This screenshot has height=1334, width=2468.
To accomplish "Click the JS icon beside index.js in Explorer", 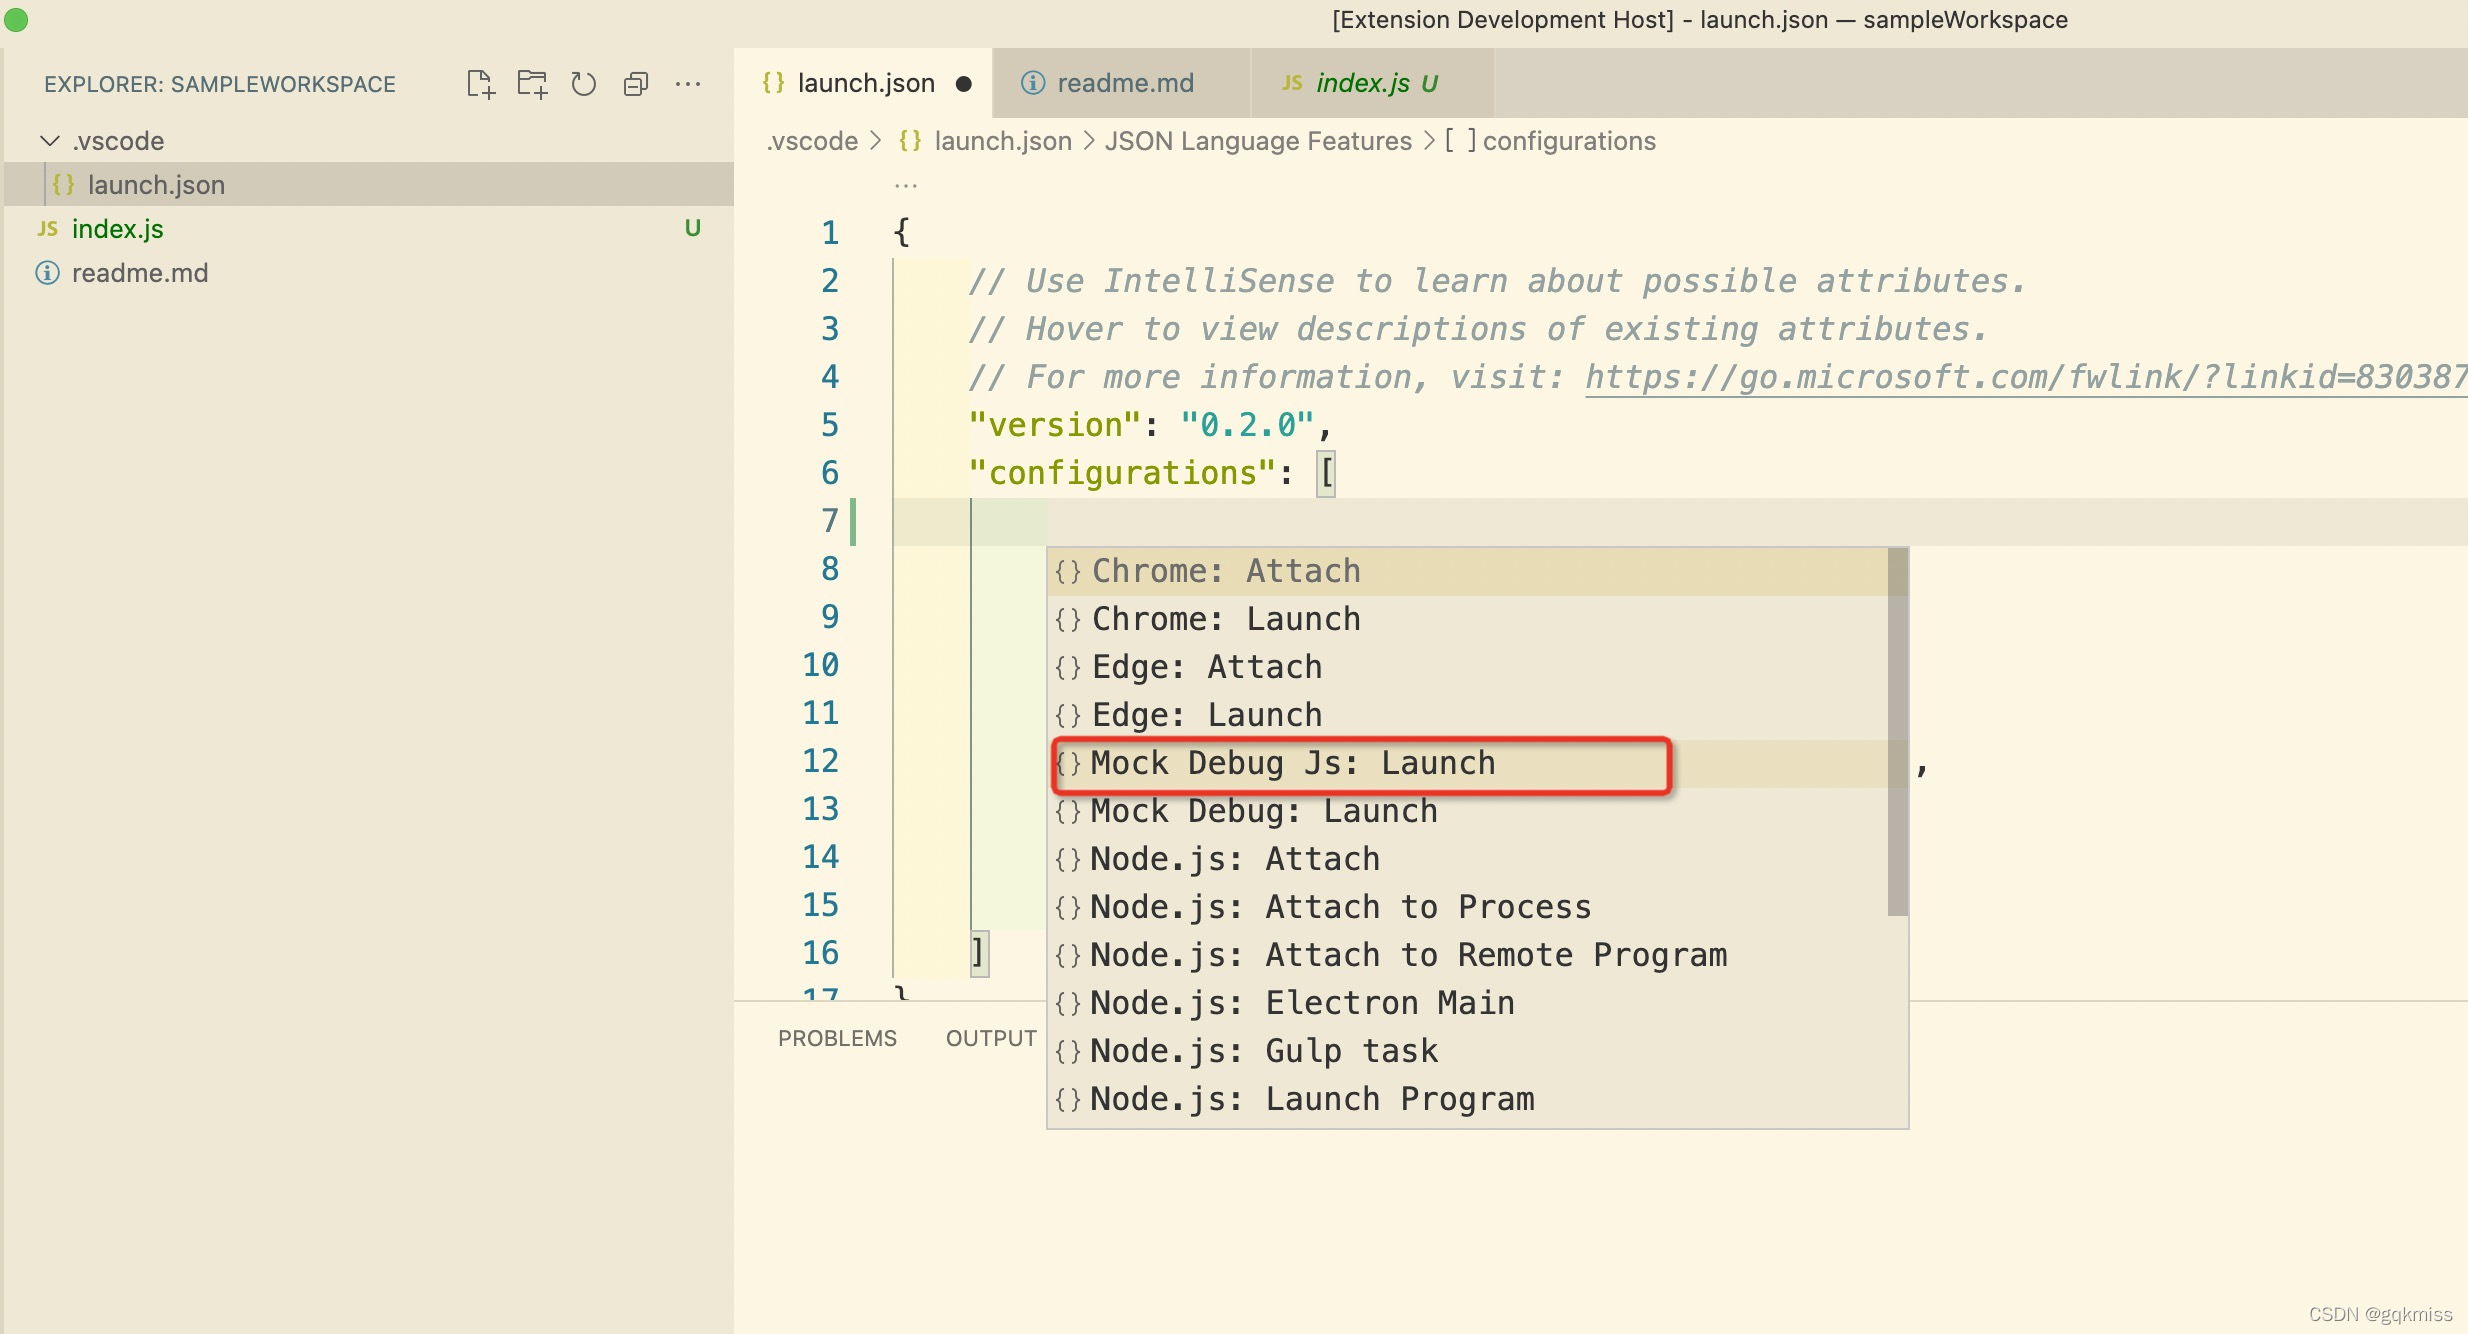I will [x=47, y=229].
